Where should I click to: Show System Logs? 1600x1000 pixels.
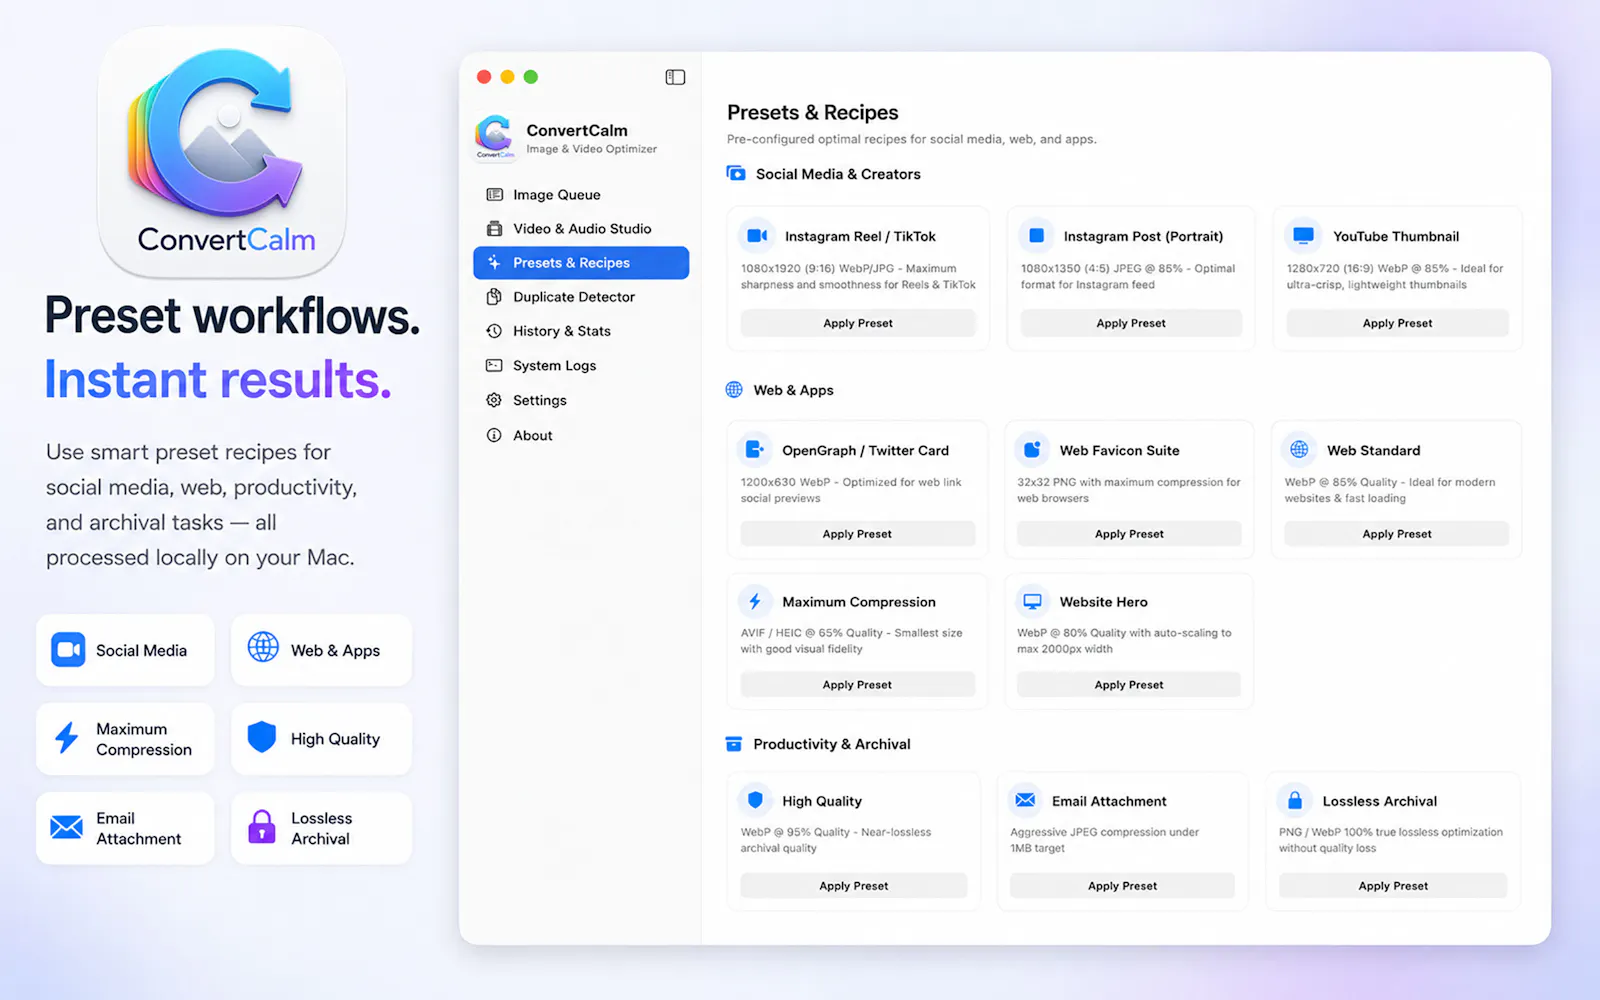coord(581,366)
